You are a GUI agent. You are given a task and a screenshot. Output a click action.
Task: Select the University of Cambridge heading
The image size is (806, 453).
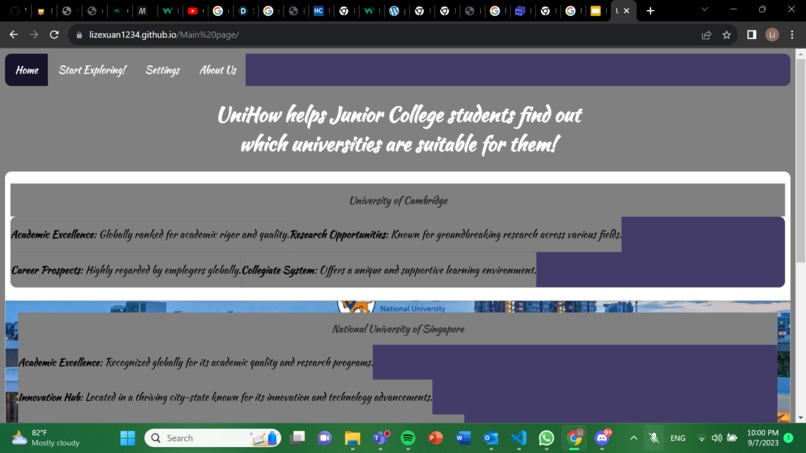398,201
